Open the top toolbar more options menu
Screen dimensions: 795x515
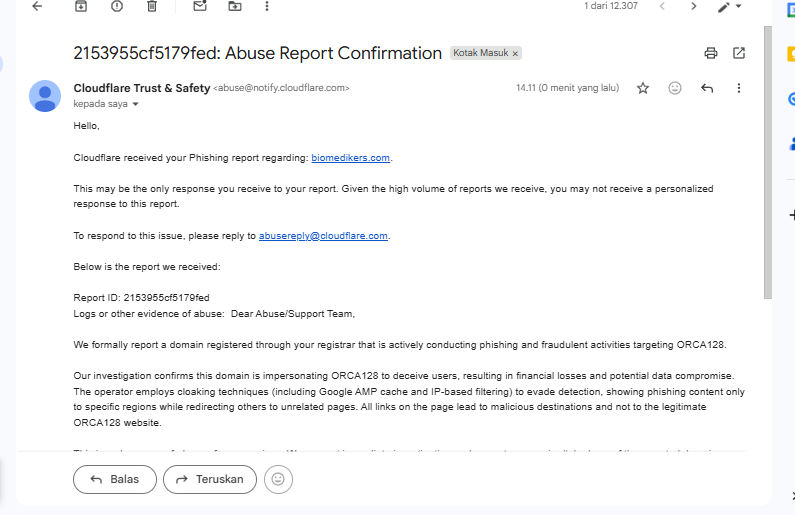267,6
